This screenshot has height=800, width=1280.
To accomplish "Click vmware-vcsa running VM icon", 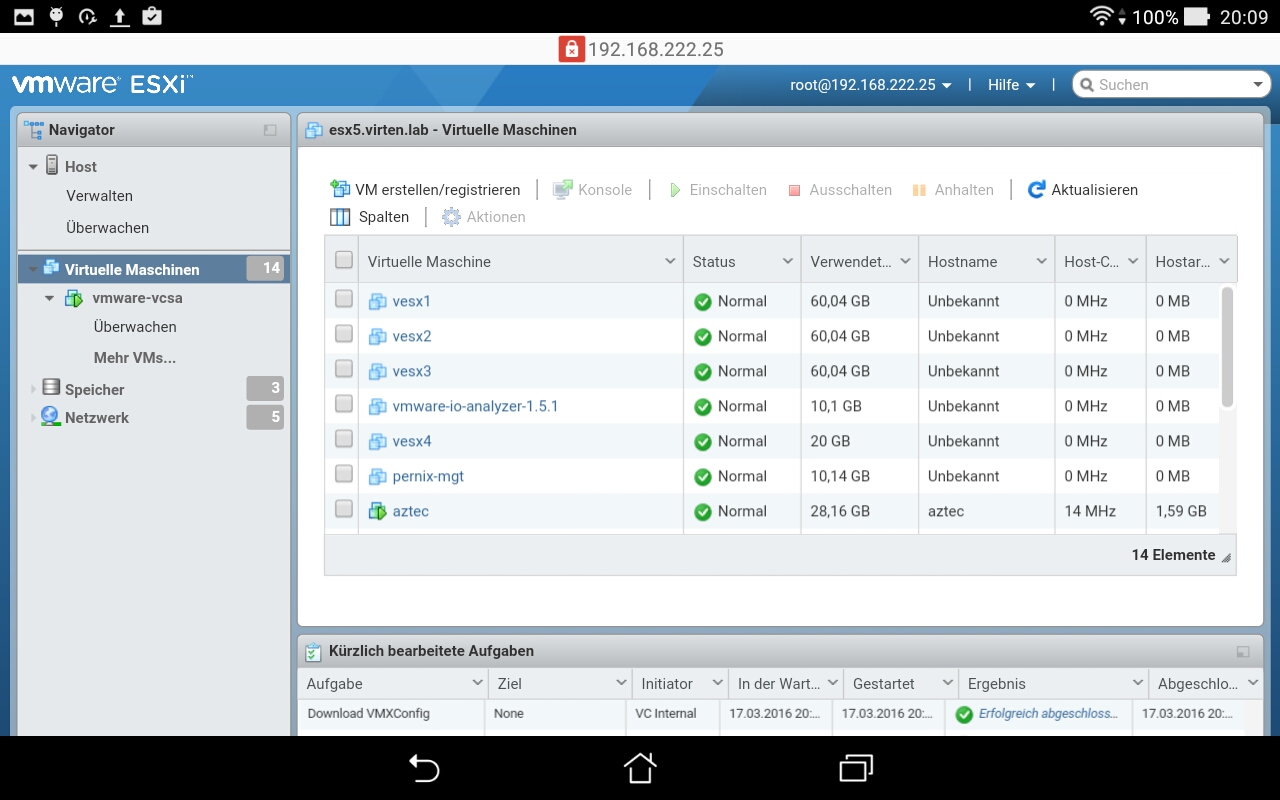I will [74, 298].
